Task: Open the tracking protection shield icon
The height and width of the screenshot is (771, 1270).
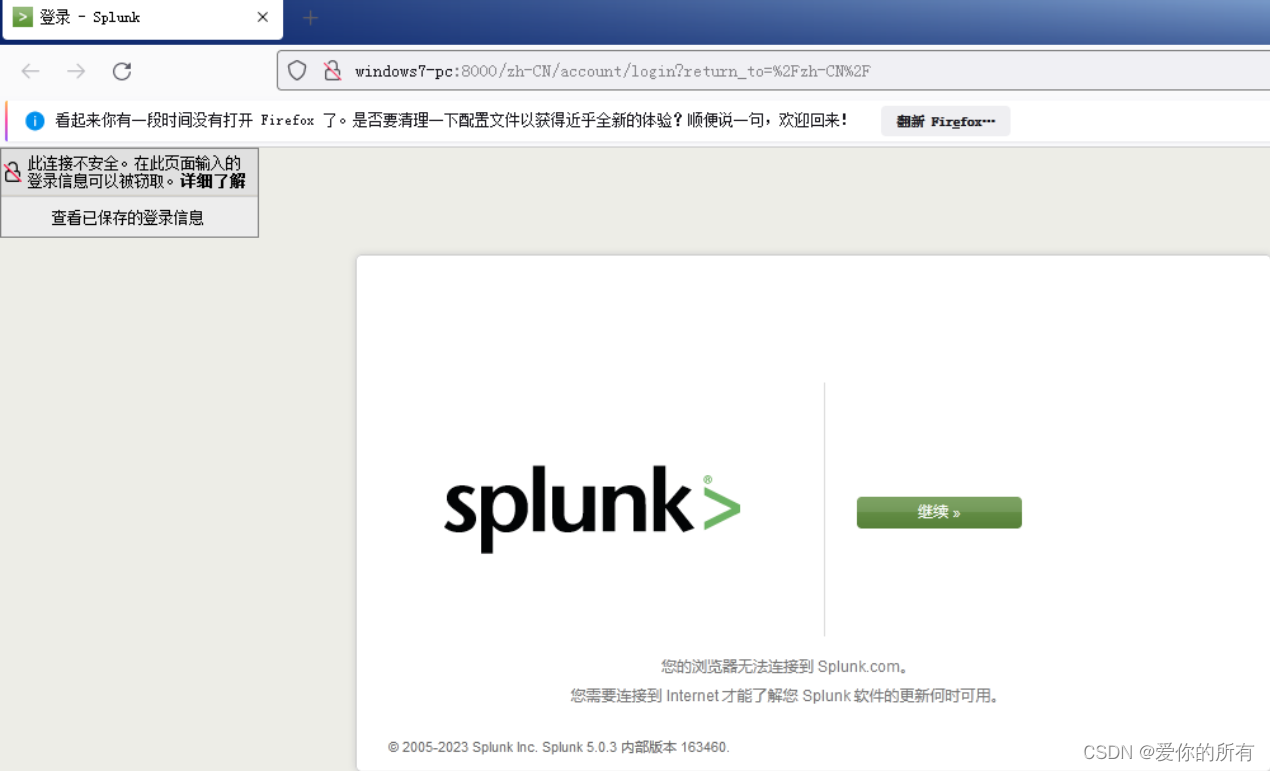Action: pyautogui.click(x=296, y=70)
